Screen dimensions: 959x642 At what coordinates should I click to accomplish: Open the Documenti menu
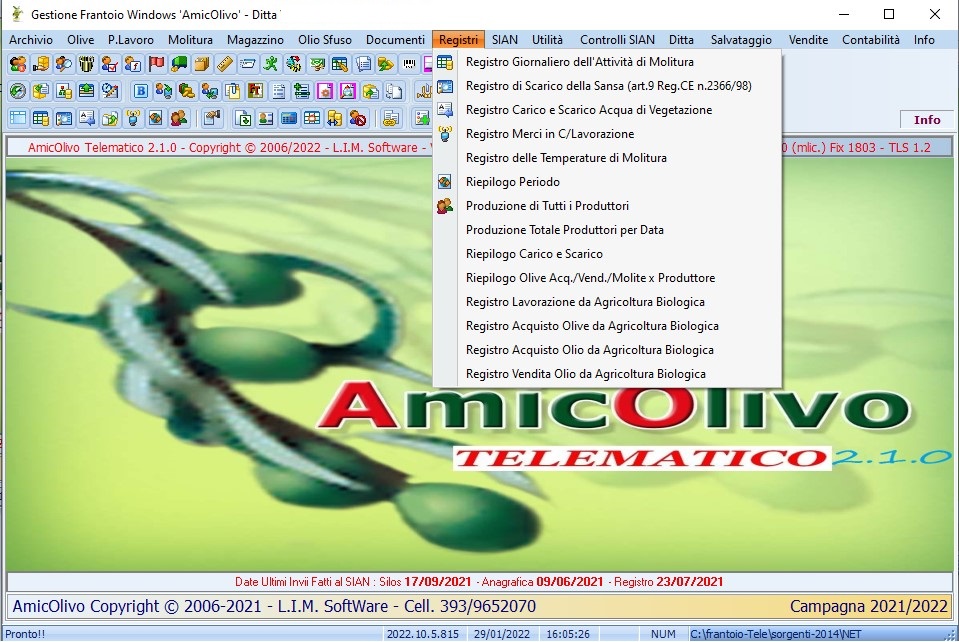coord(395,40)
